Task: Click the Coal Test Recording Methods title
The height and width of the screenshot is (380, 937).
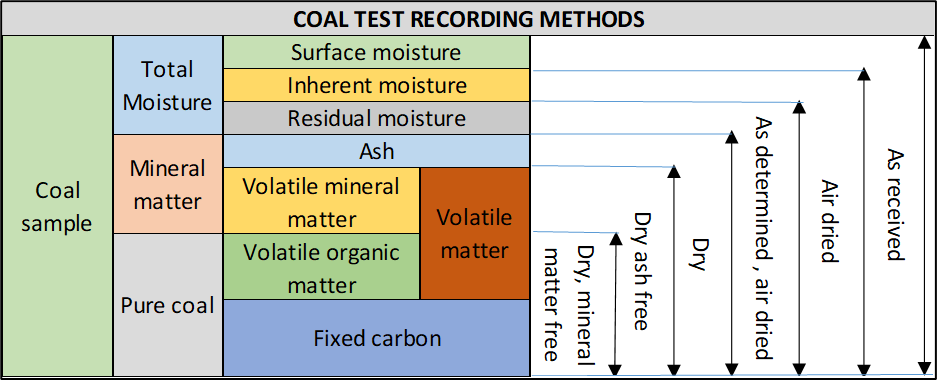Action: coord(468,19)
